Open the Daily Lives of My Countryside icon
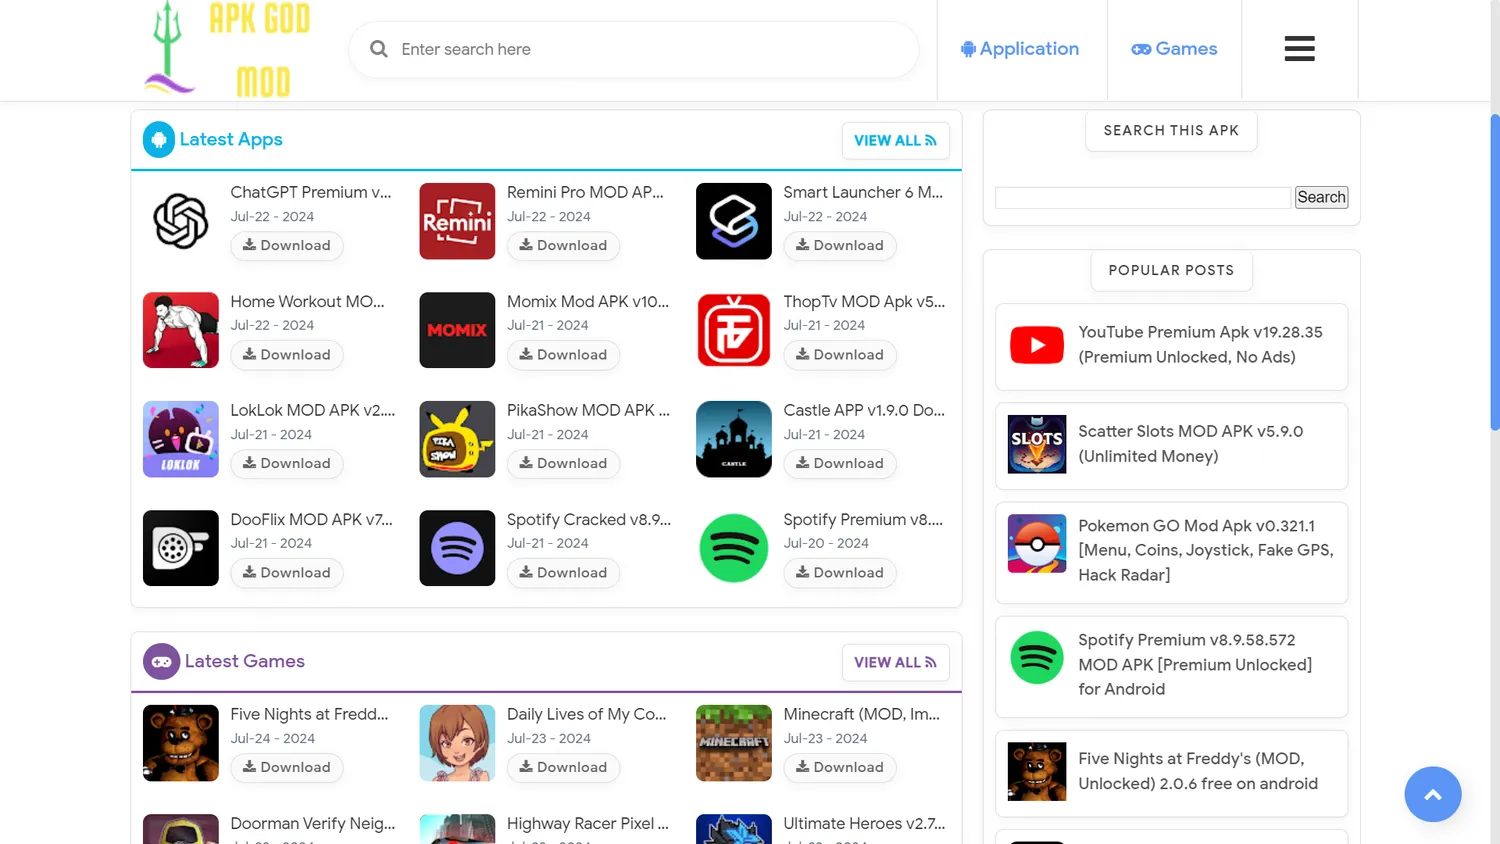 point(457,743)
